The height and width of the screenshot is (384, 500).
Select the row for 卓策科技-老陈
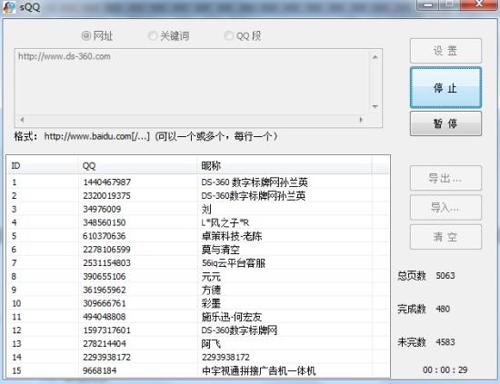[x=198, y=236]
